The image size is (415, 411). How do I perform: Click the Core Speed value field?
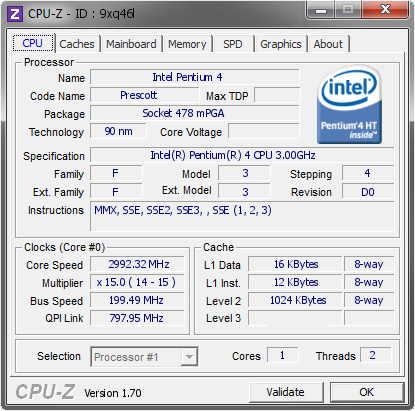[137, 264]
